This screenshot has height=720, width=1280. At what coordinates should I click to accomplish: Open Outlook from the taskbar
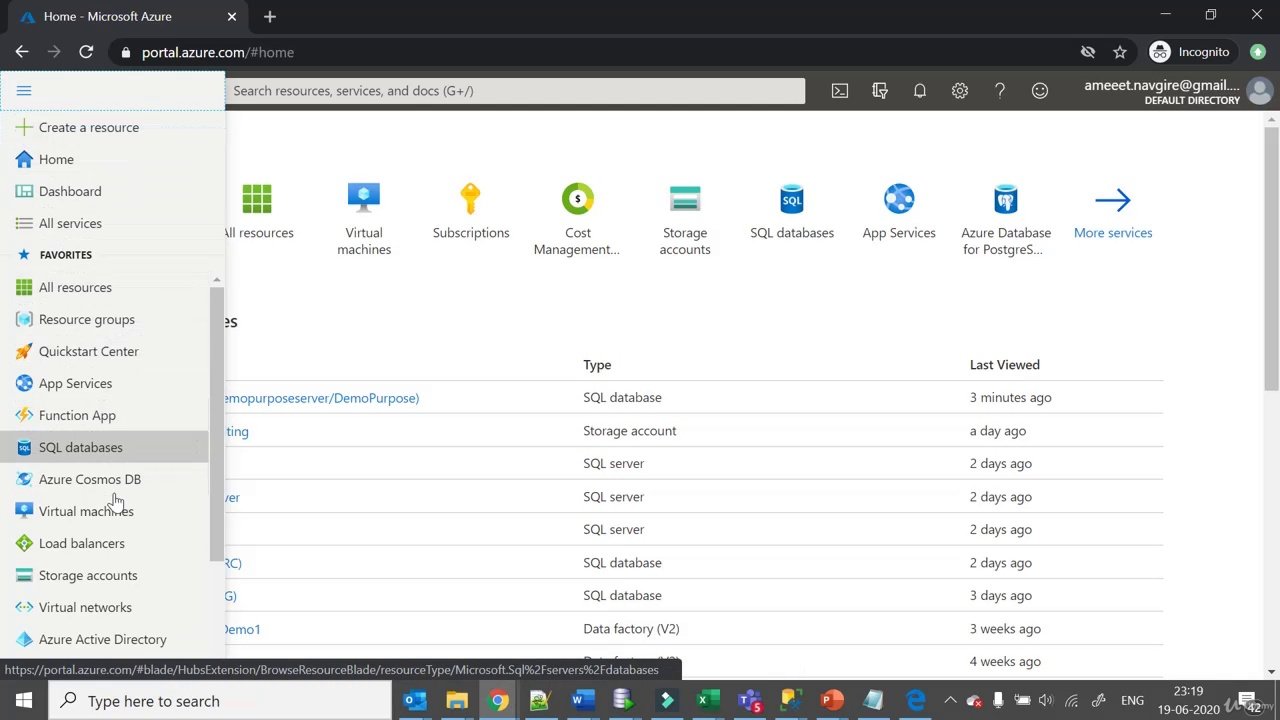coord(414,701)
